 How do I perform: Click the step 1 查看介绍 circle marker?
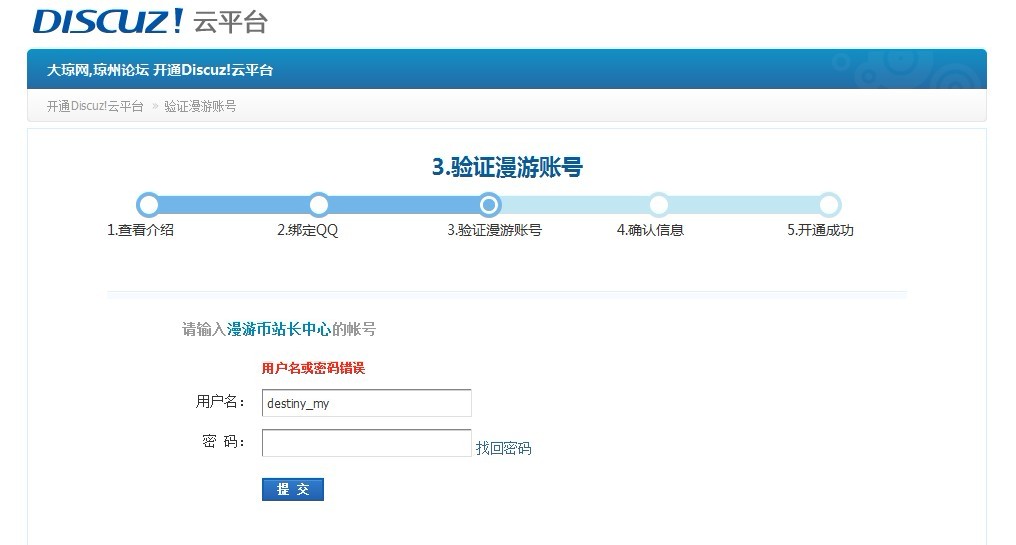pos(148,205)
